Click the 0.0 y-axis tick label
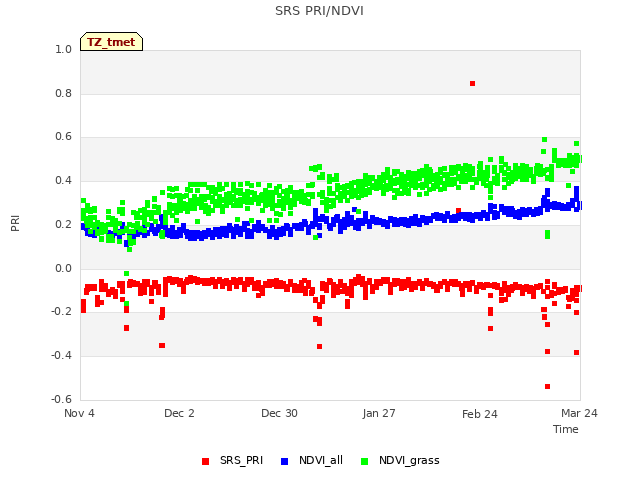 coord(63,269)
